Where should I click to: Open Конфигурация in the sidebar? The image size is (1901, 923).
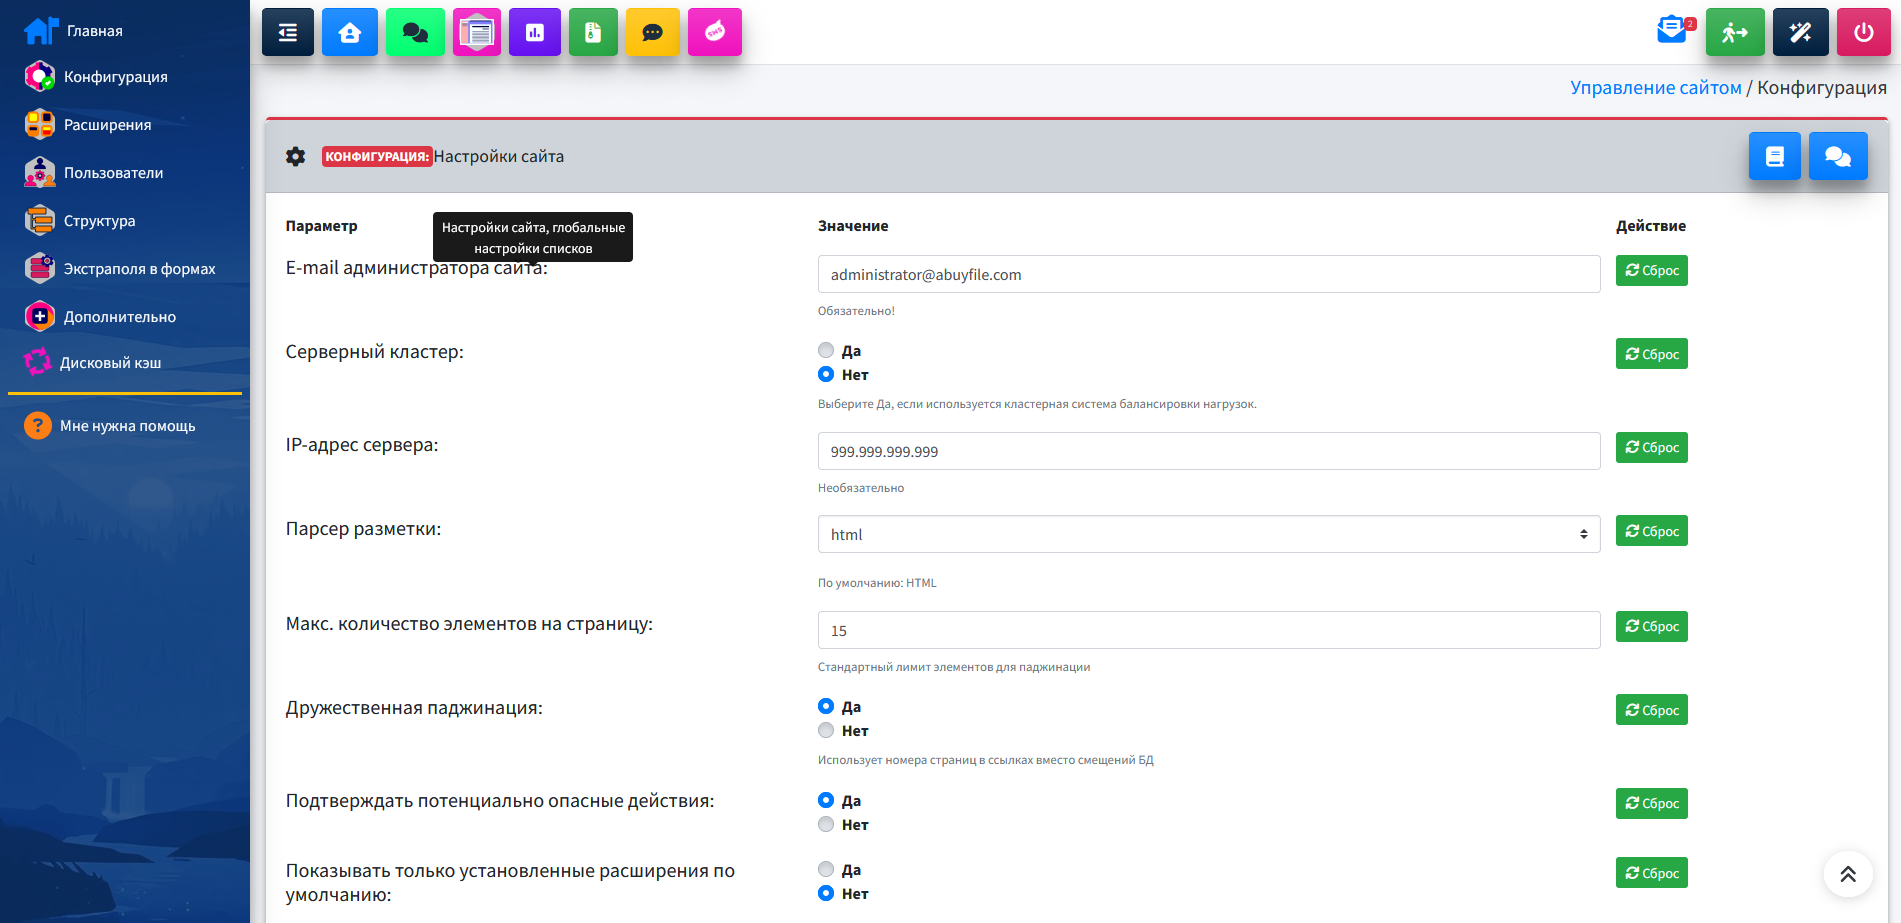click(x=115, y=77)
